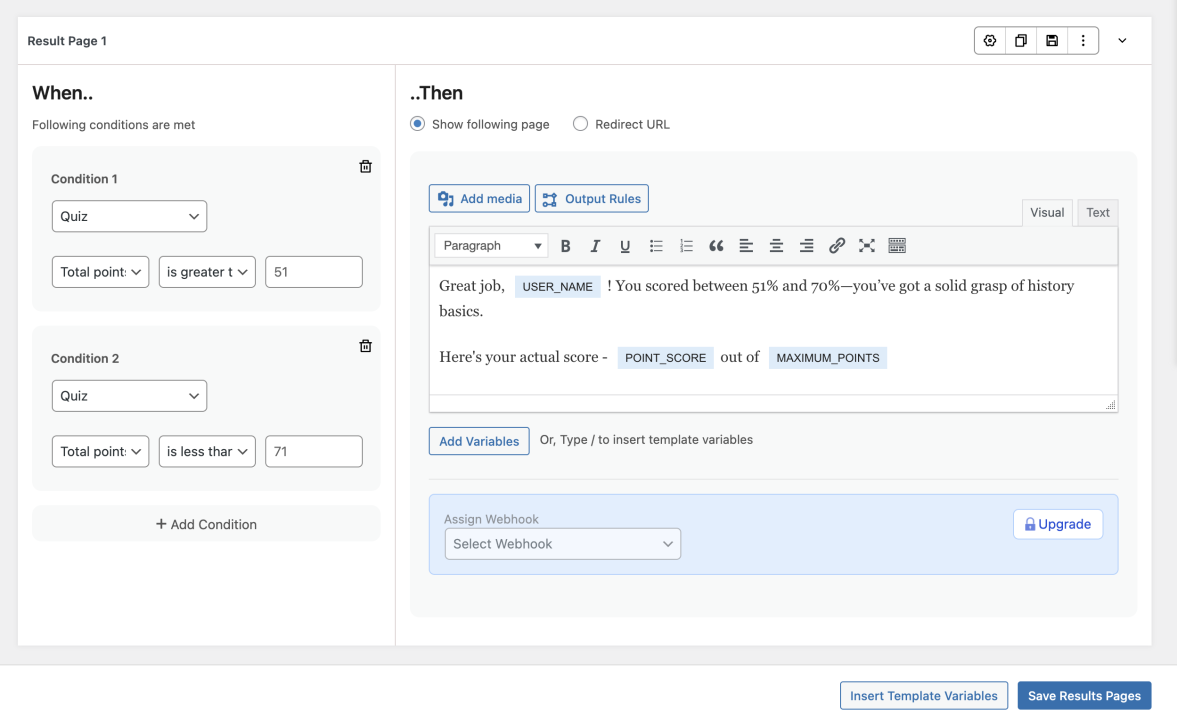
Task: Duplicate the result page via copy icon
Action: pos(1020,40)
